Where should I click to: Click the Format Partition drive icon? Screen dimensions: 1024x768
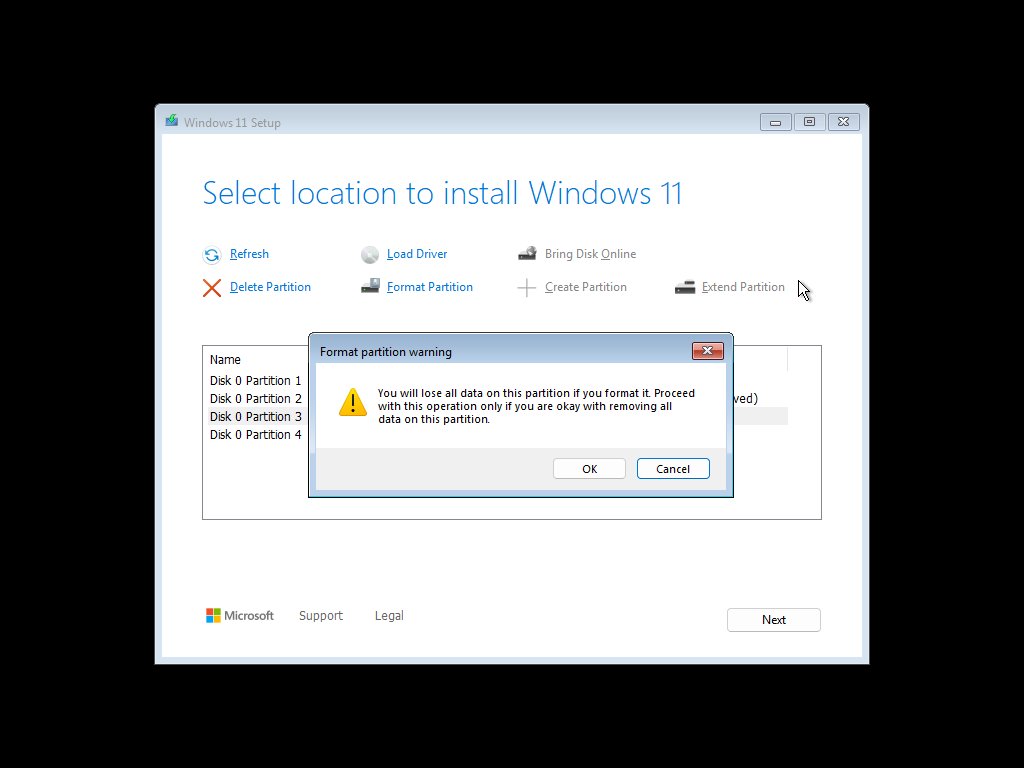370,286
